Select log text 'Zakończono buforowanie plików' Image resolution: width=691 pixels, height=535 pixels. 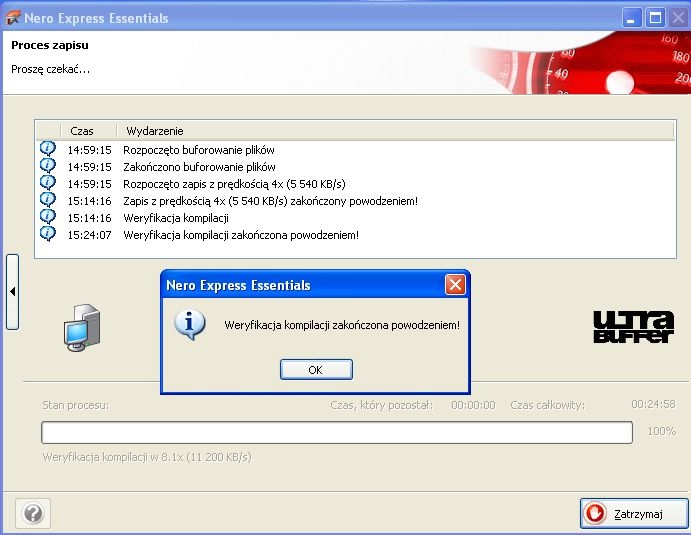coord(199,167)
